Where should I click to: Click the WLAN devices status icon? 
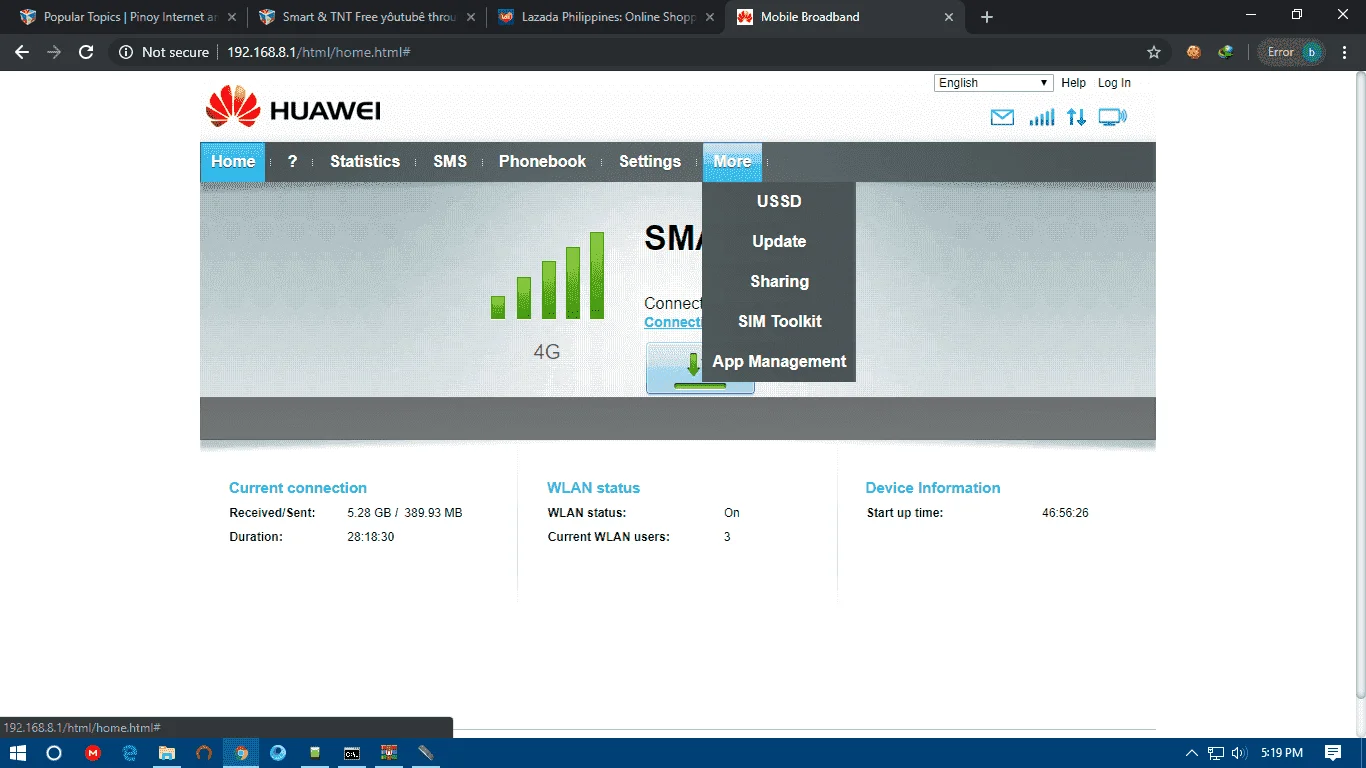[x=1112, y=117]
